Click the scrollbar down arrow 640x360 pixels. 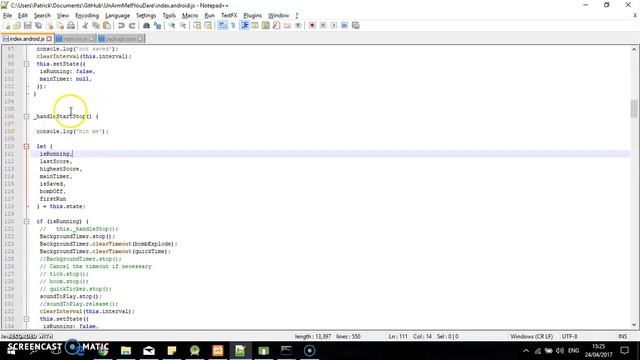pos(633,325)
